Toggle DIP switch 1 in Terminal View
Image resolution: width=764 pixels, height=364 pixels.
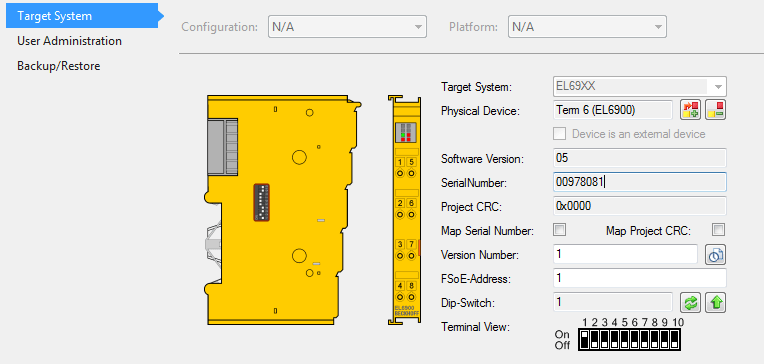pyautogui.click(x=585, y=339)
